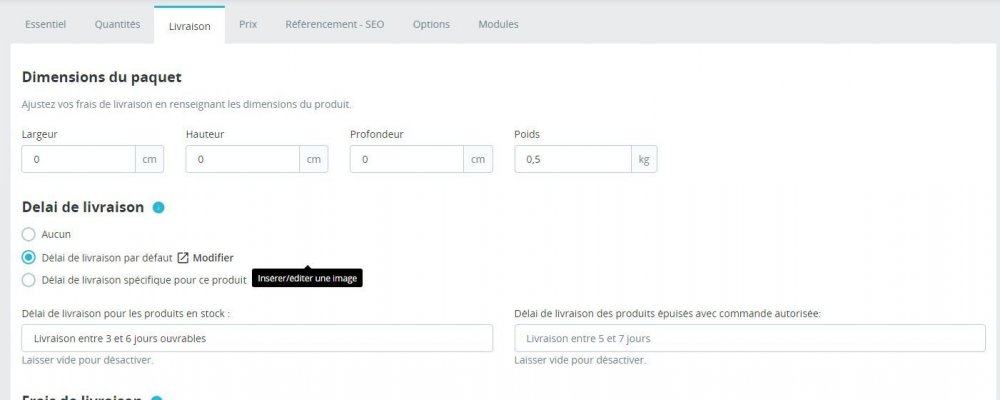
Task: Open the Modifier link
Action: pos(213,258)
